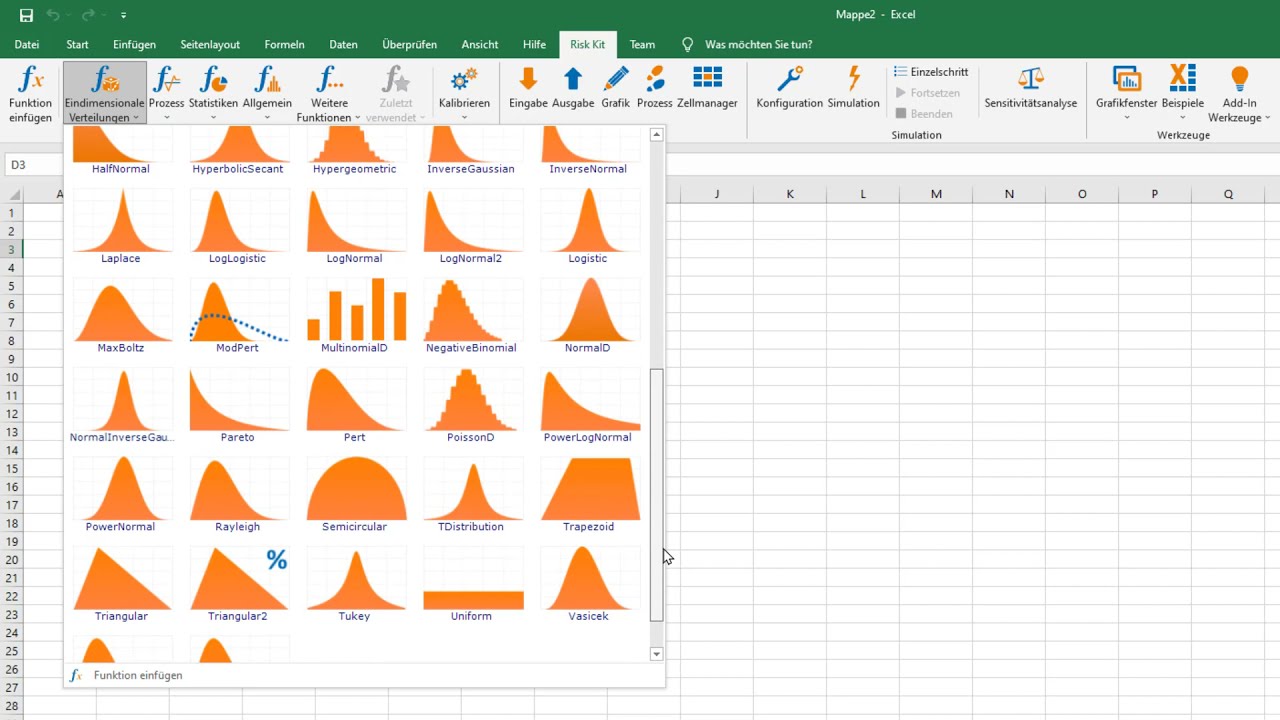Choose the ModPert distribution
The image size is (1280, 720).
point(238,317)
